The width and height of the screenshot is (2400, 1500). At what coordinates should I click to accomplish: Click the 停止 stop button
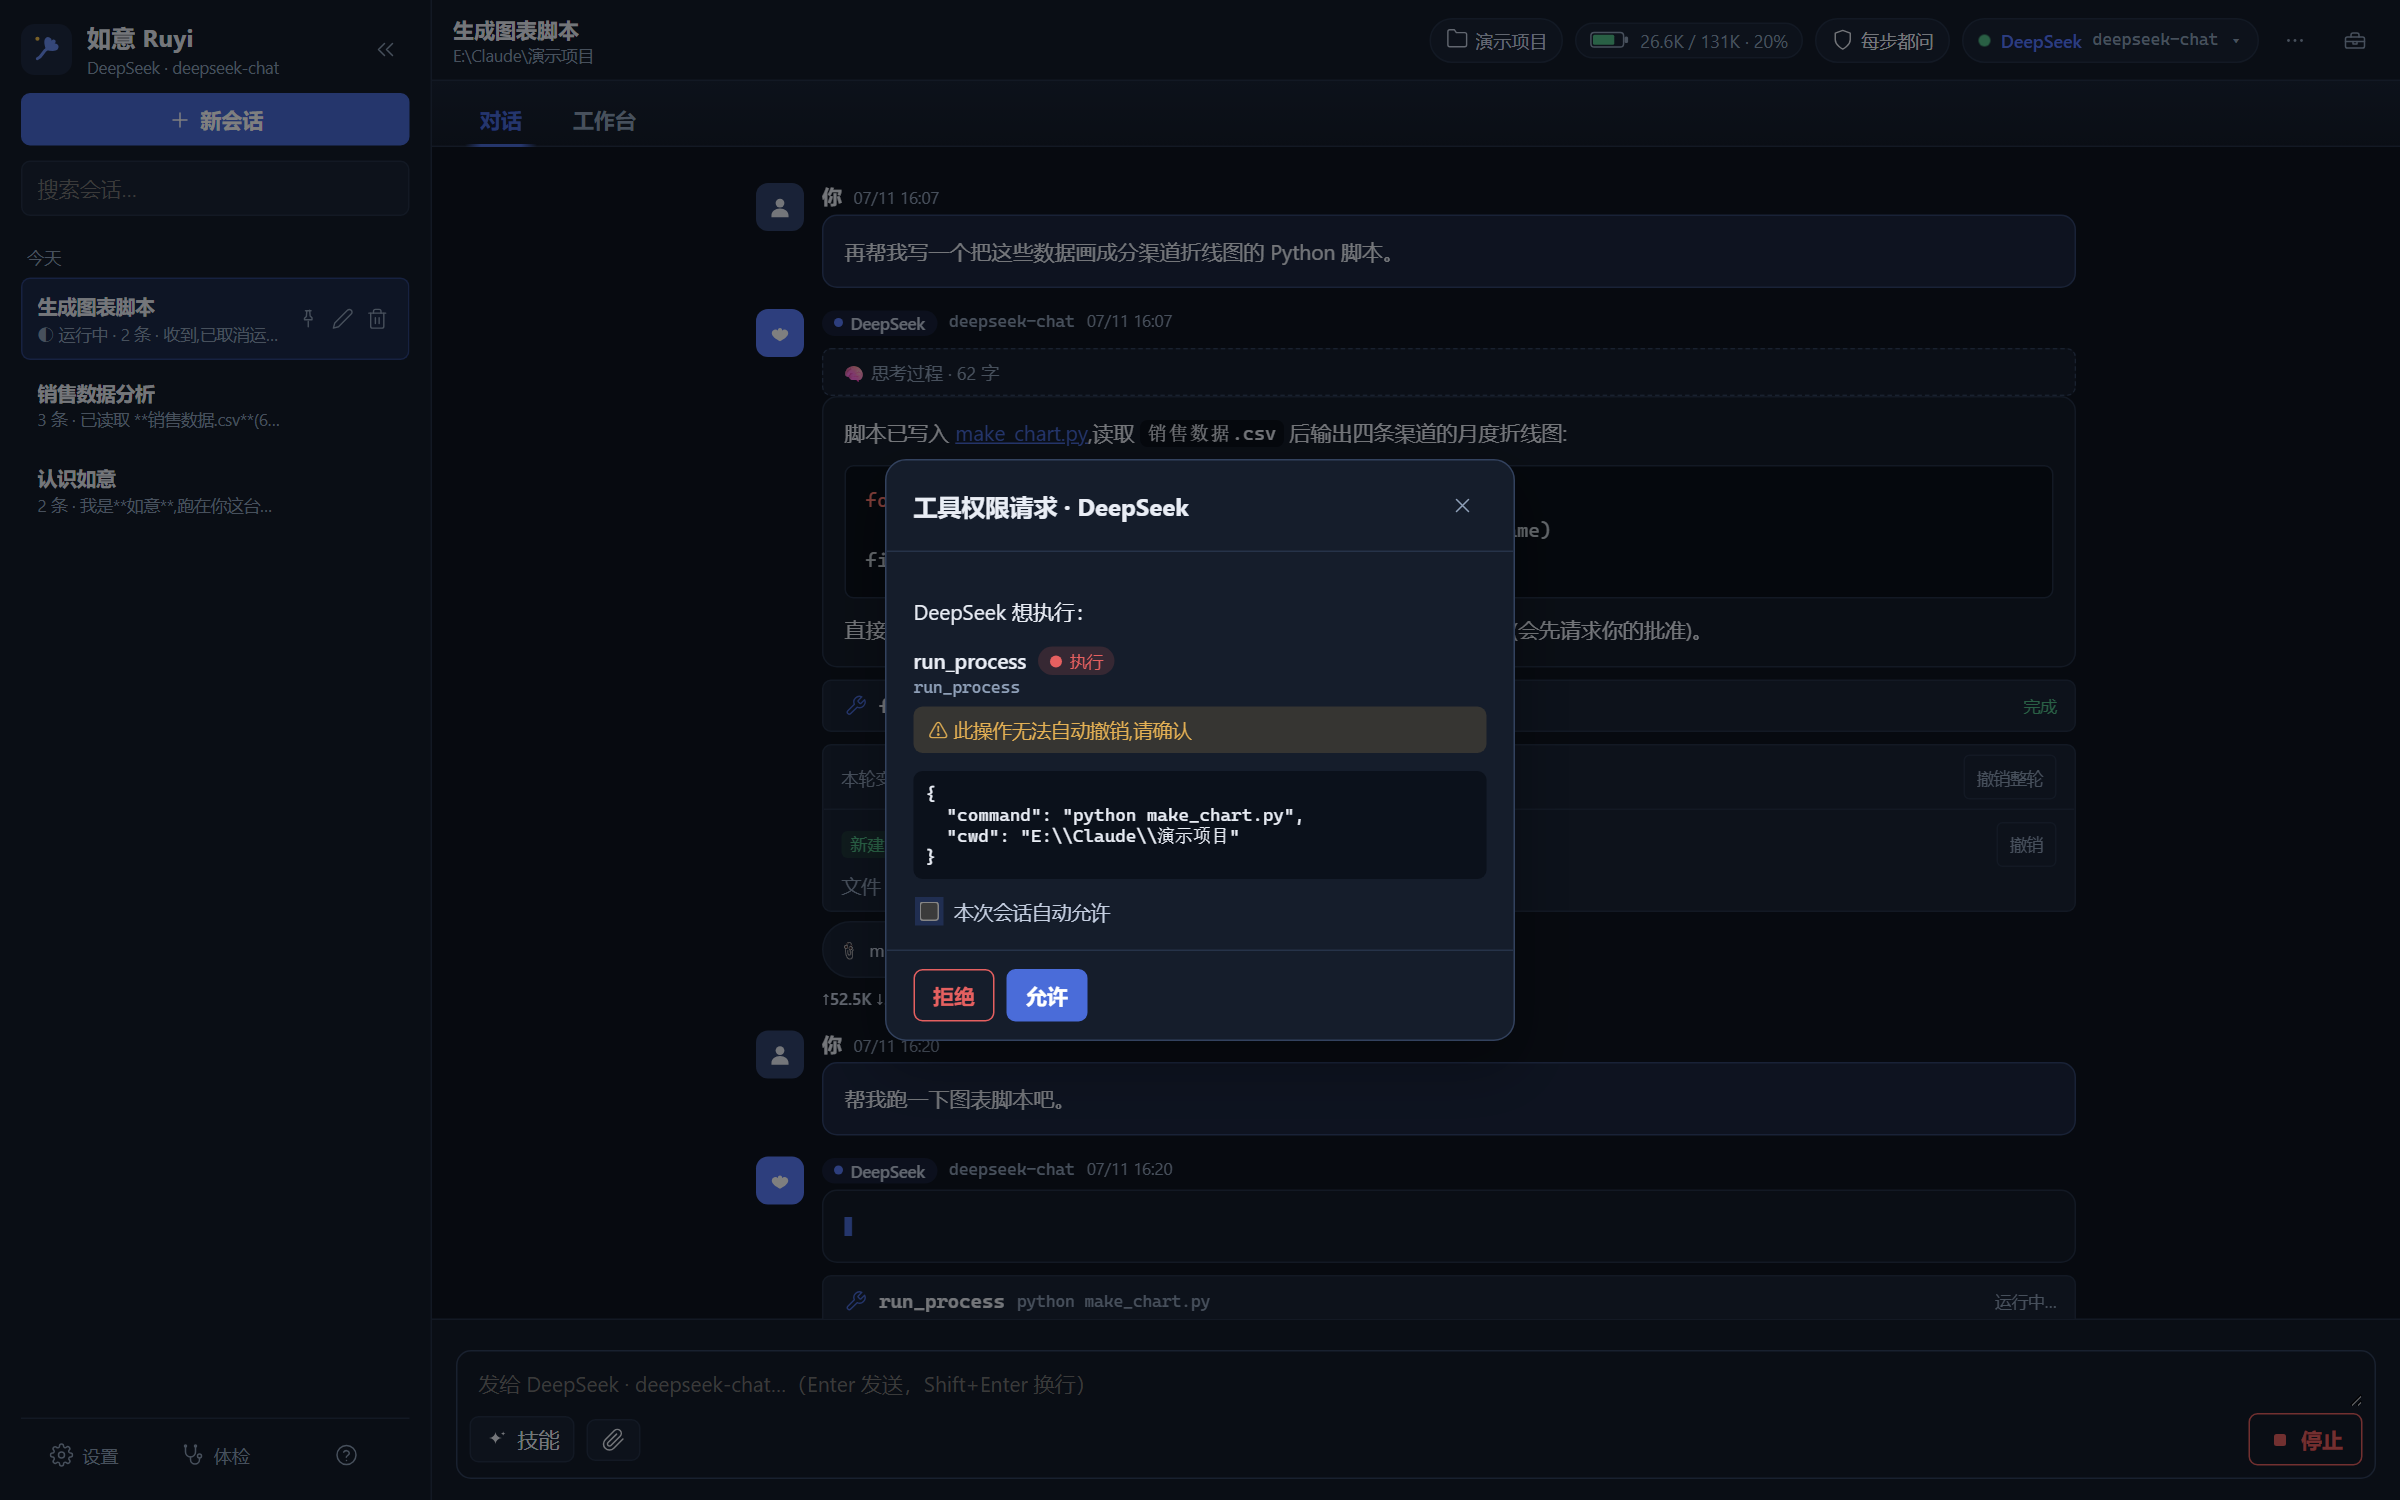click(x=2305, y=1440)
